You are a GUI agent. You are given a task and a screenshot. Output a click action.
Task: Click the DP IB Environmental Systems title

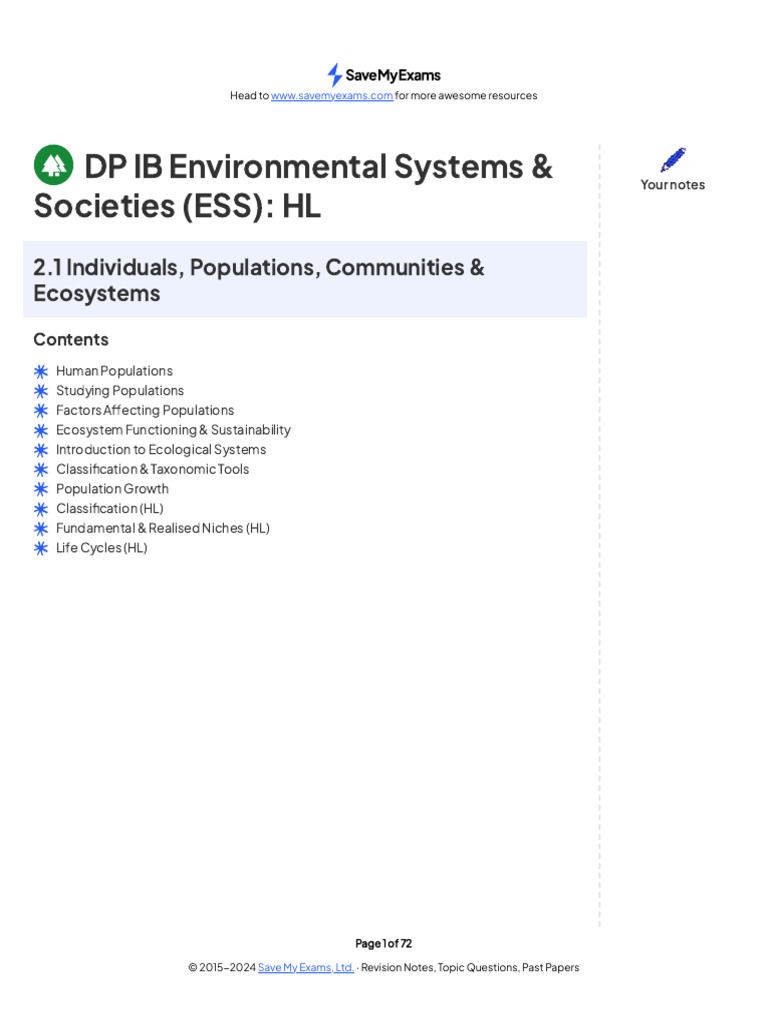point(293,186)
